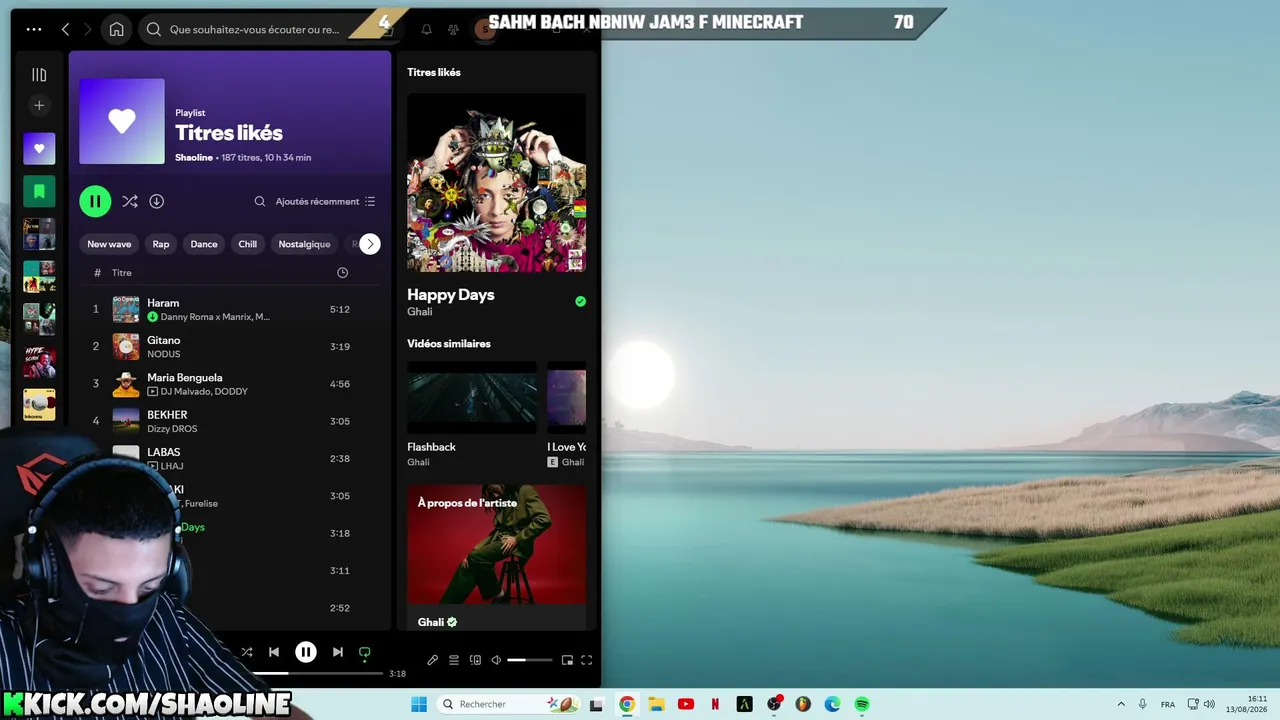Skip to the previous track
The image size is (1280, 720).
tap(274, 652)
